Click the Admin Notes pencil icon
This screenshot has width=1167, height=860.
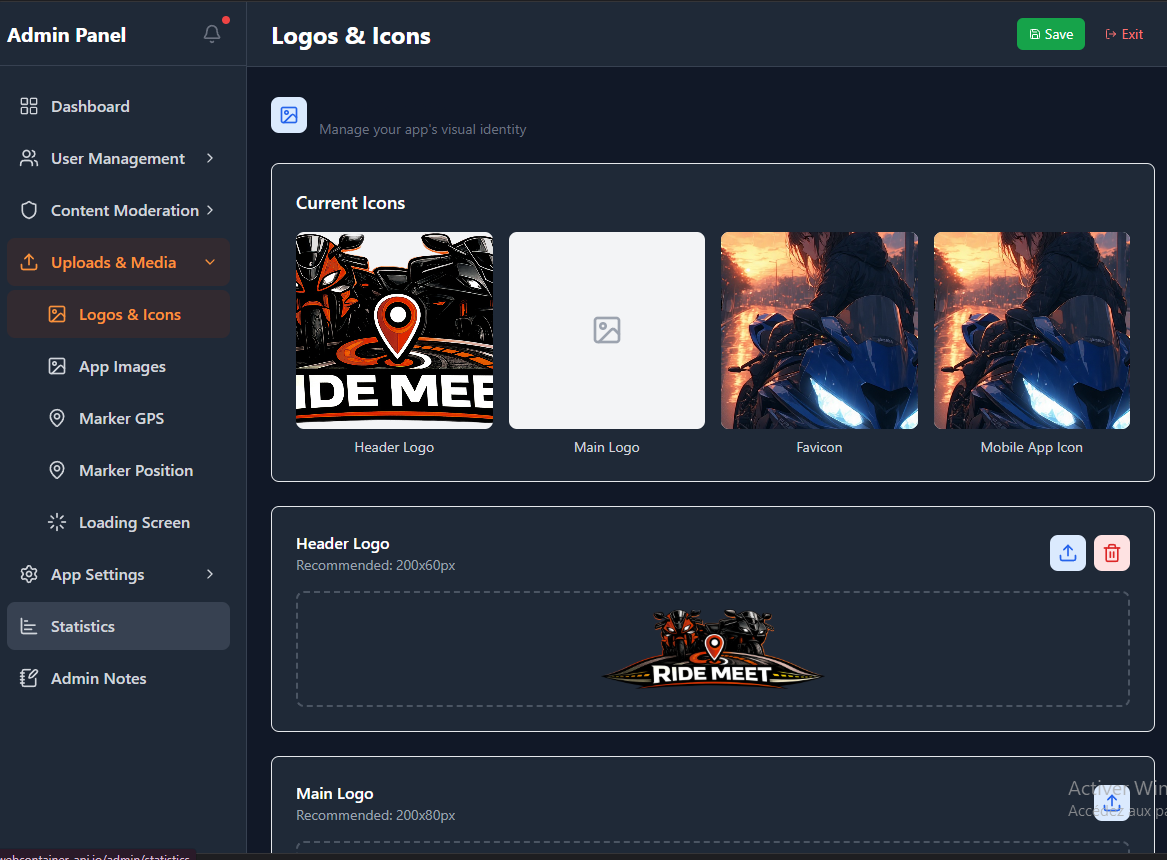pos(29,678)
